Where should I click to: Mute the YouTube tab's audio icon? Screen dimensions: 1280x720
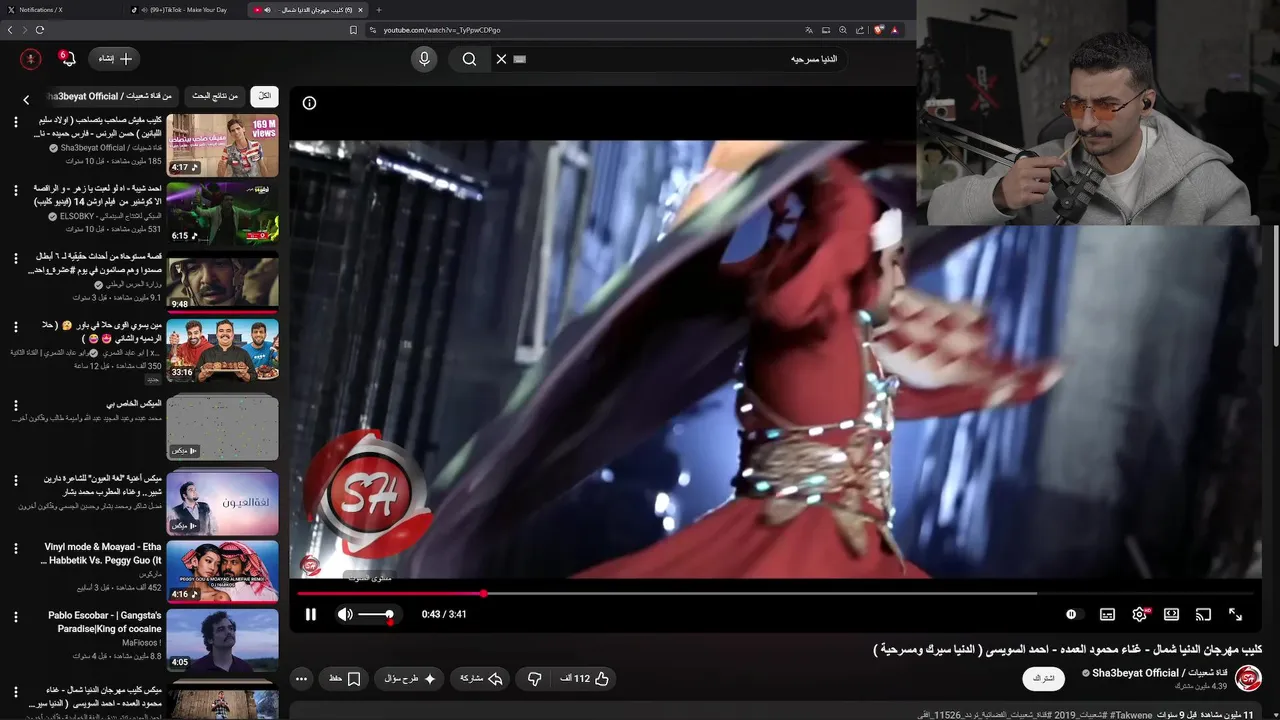coord(267,9)
